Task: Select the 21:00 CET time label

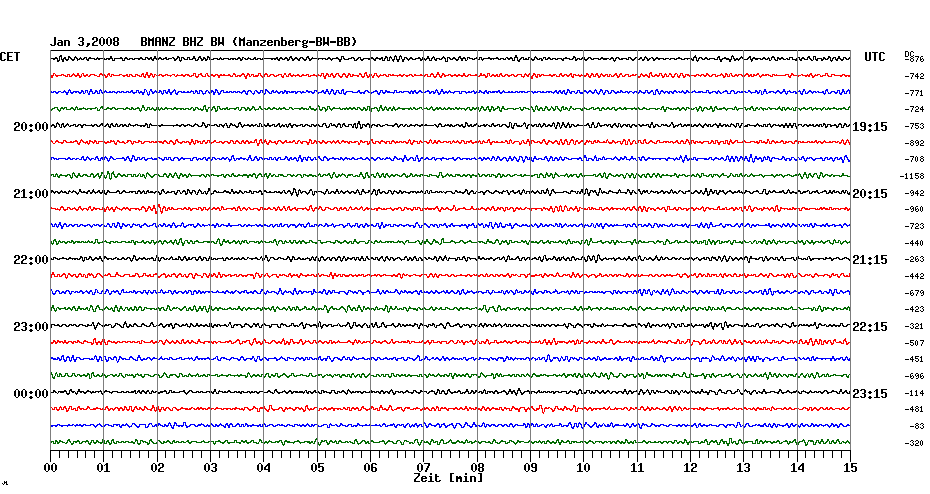Action: (31, 194)
